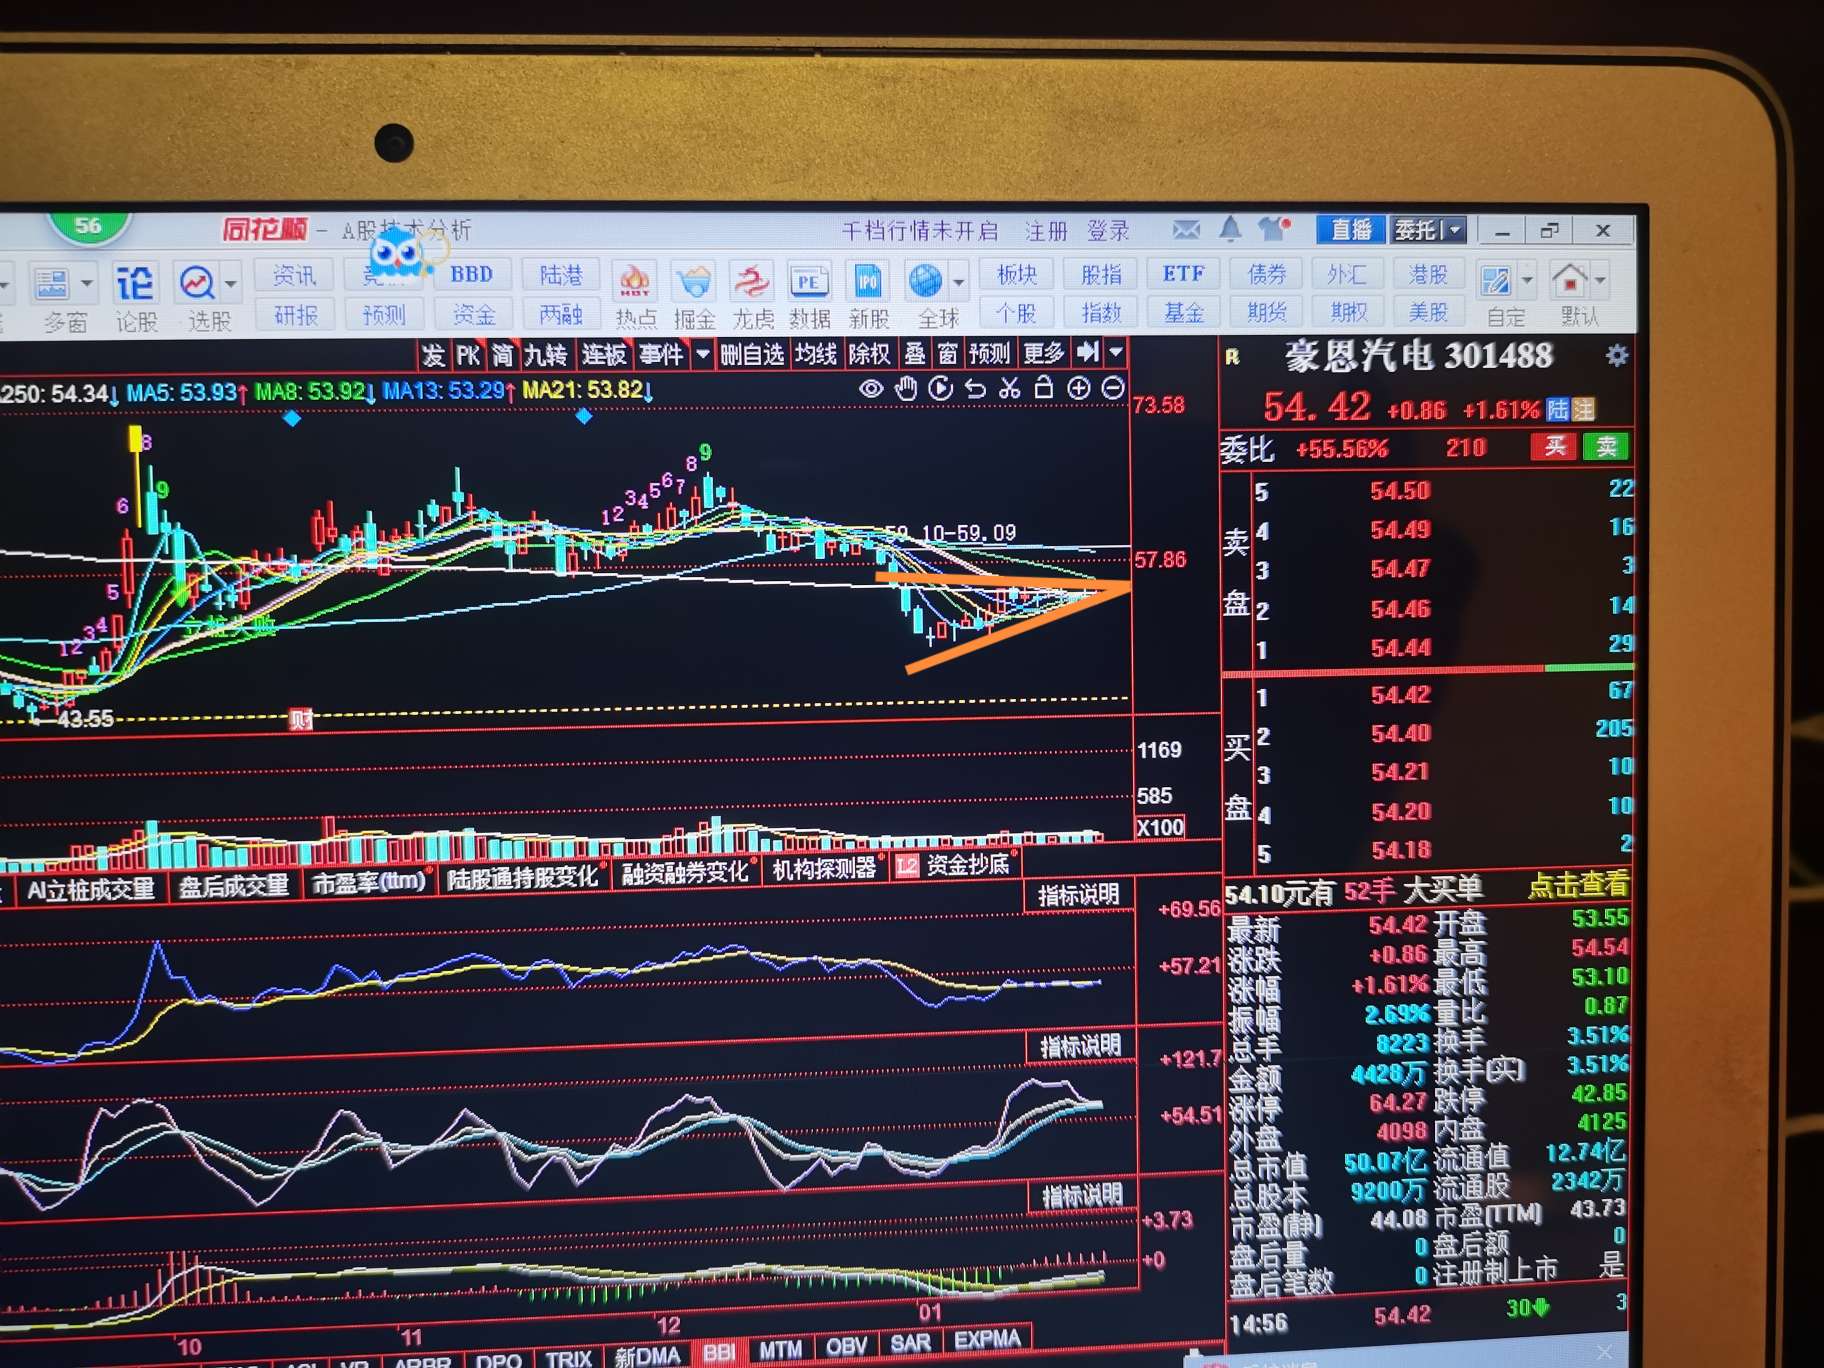Toggle the 连板 button
The width and height of the screenshot is (1824, 1368).
pos(604,354)
